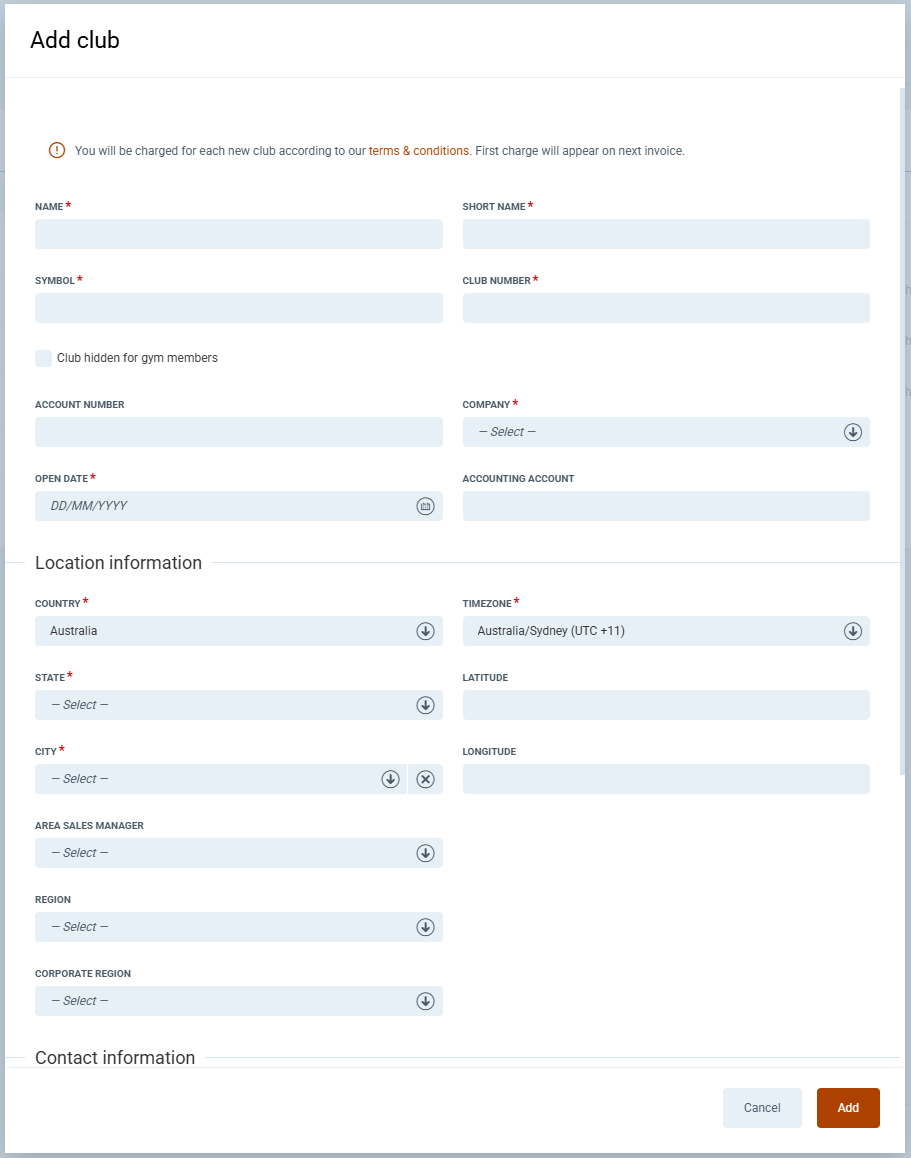Click into the Short Name field
Viewport: 911px width, 1158px height.
[x=666, y=234]
